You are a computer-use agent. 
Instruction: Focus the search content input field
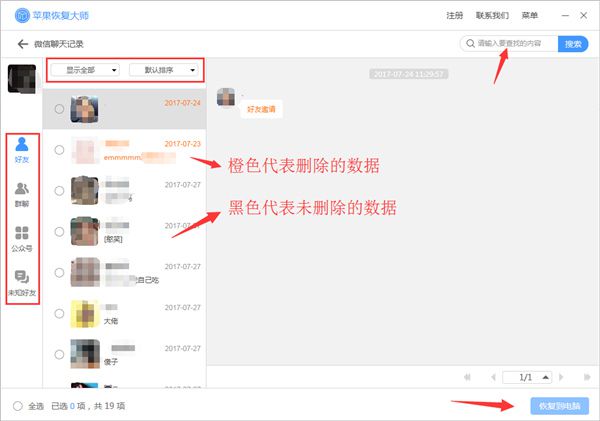pyautogui.click(x=510, y=44)
